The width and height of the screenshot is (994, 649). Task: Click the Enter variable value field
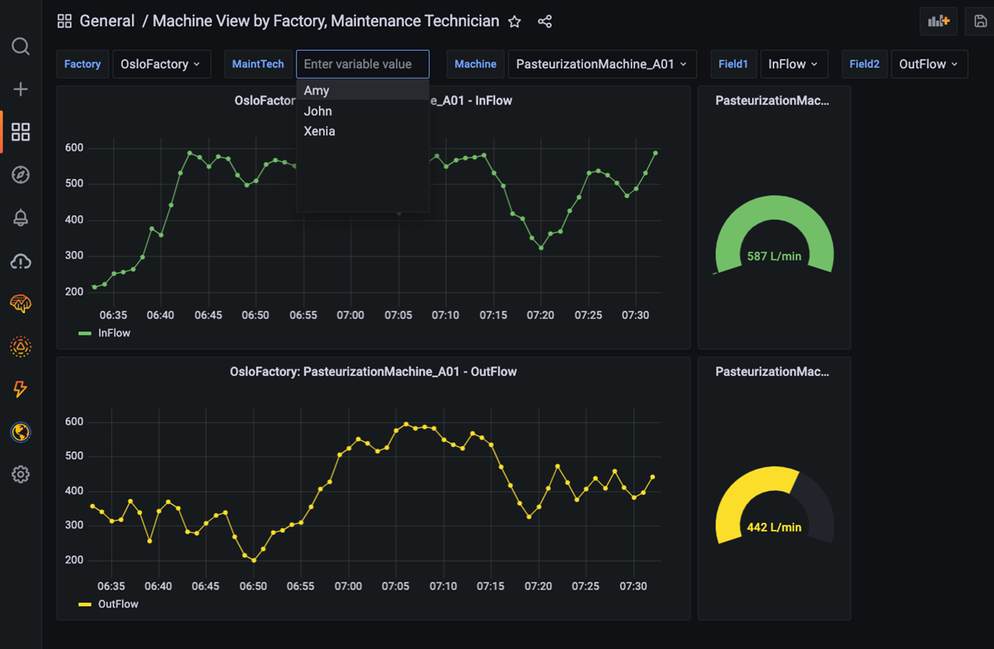pos(363,64)
